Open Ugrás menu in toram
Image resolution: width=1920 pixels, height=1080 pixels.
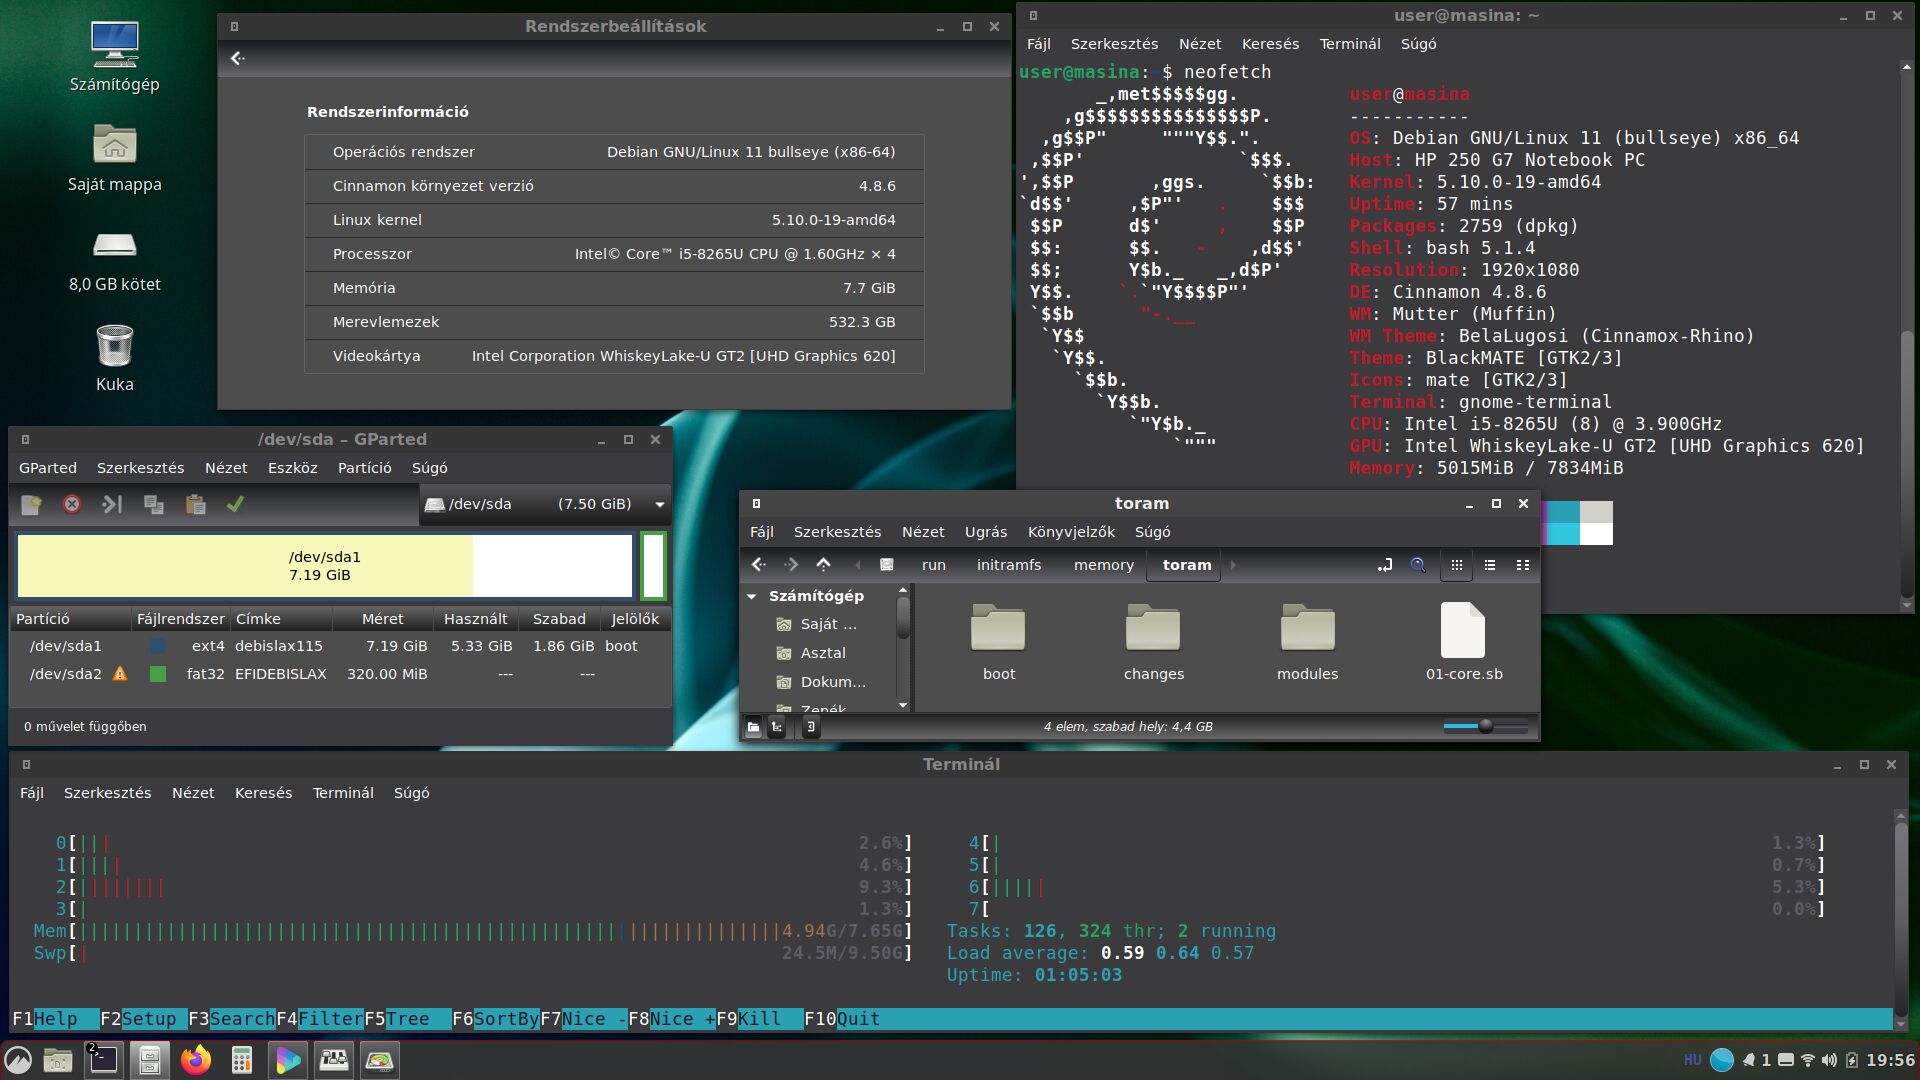coord(986,532)
